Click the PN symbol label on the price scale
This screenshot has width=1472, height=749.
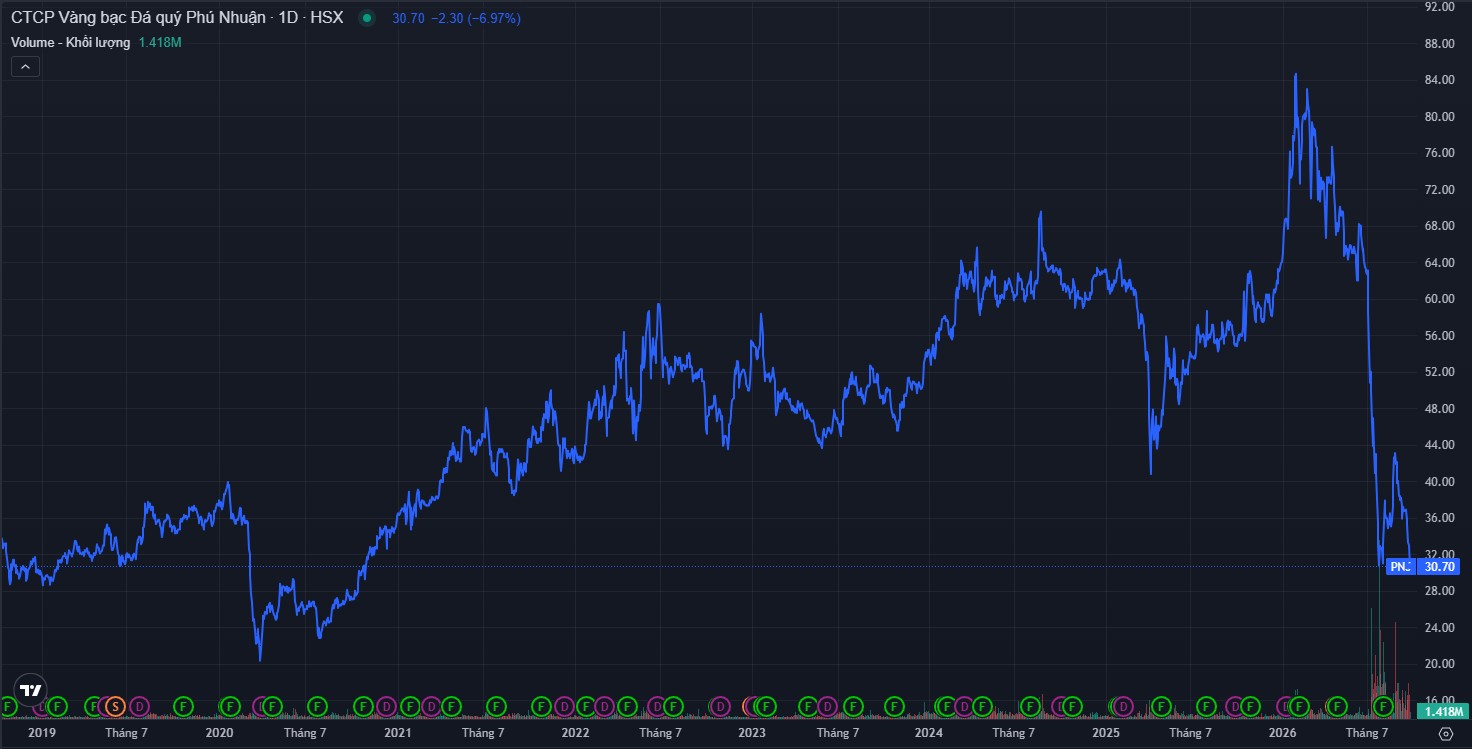click(x=1400, y=566)
